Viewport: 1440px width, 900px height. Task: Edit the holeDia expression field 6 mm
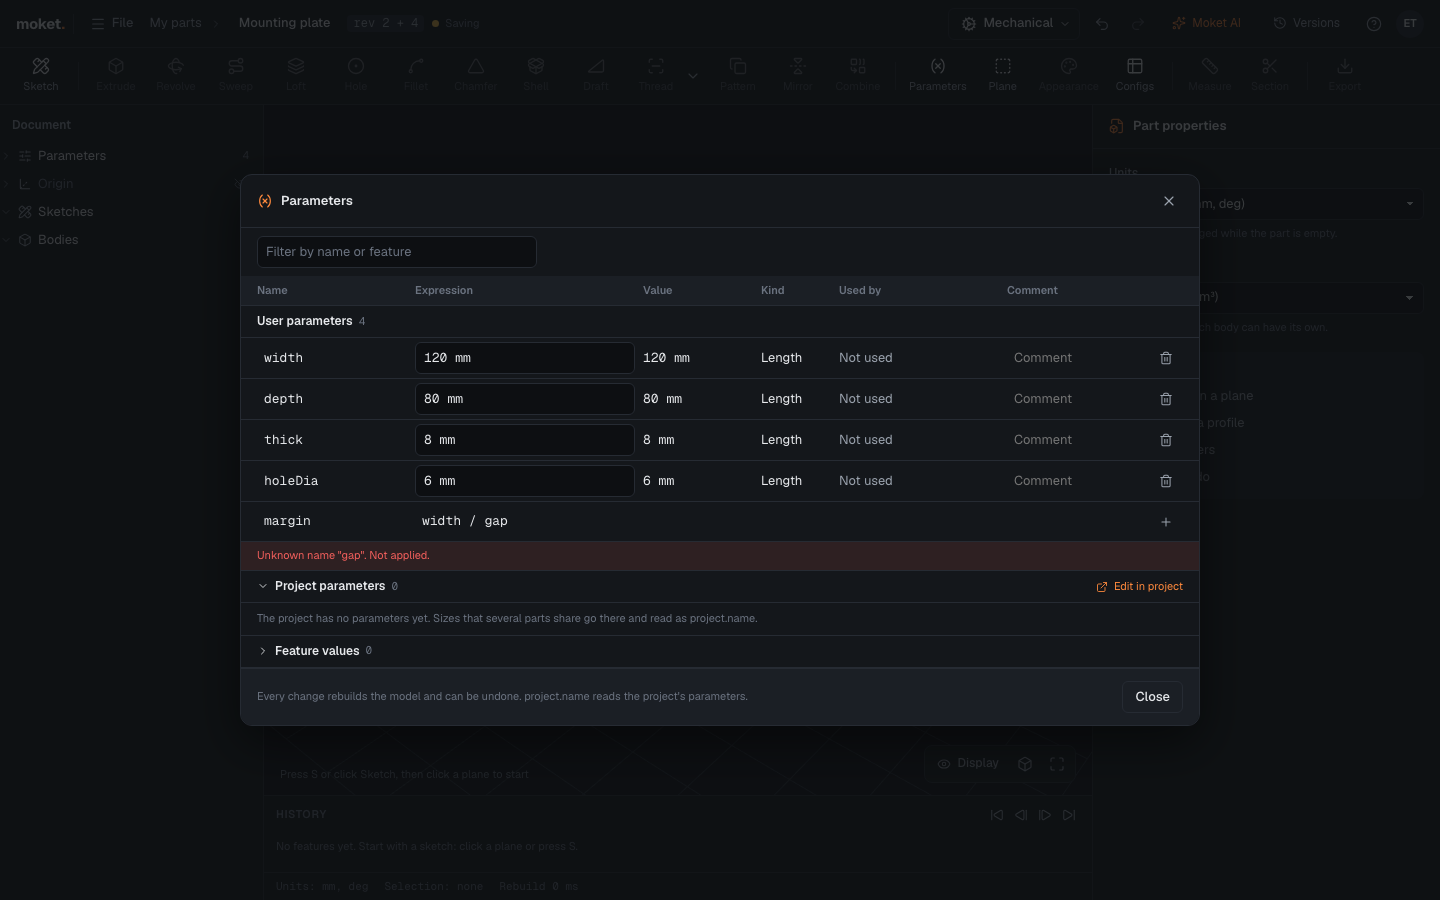(525, 481)
